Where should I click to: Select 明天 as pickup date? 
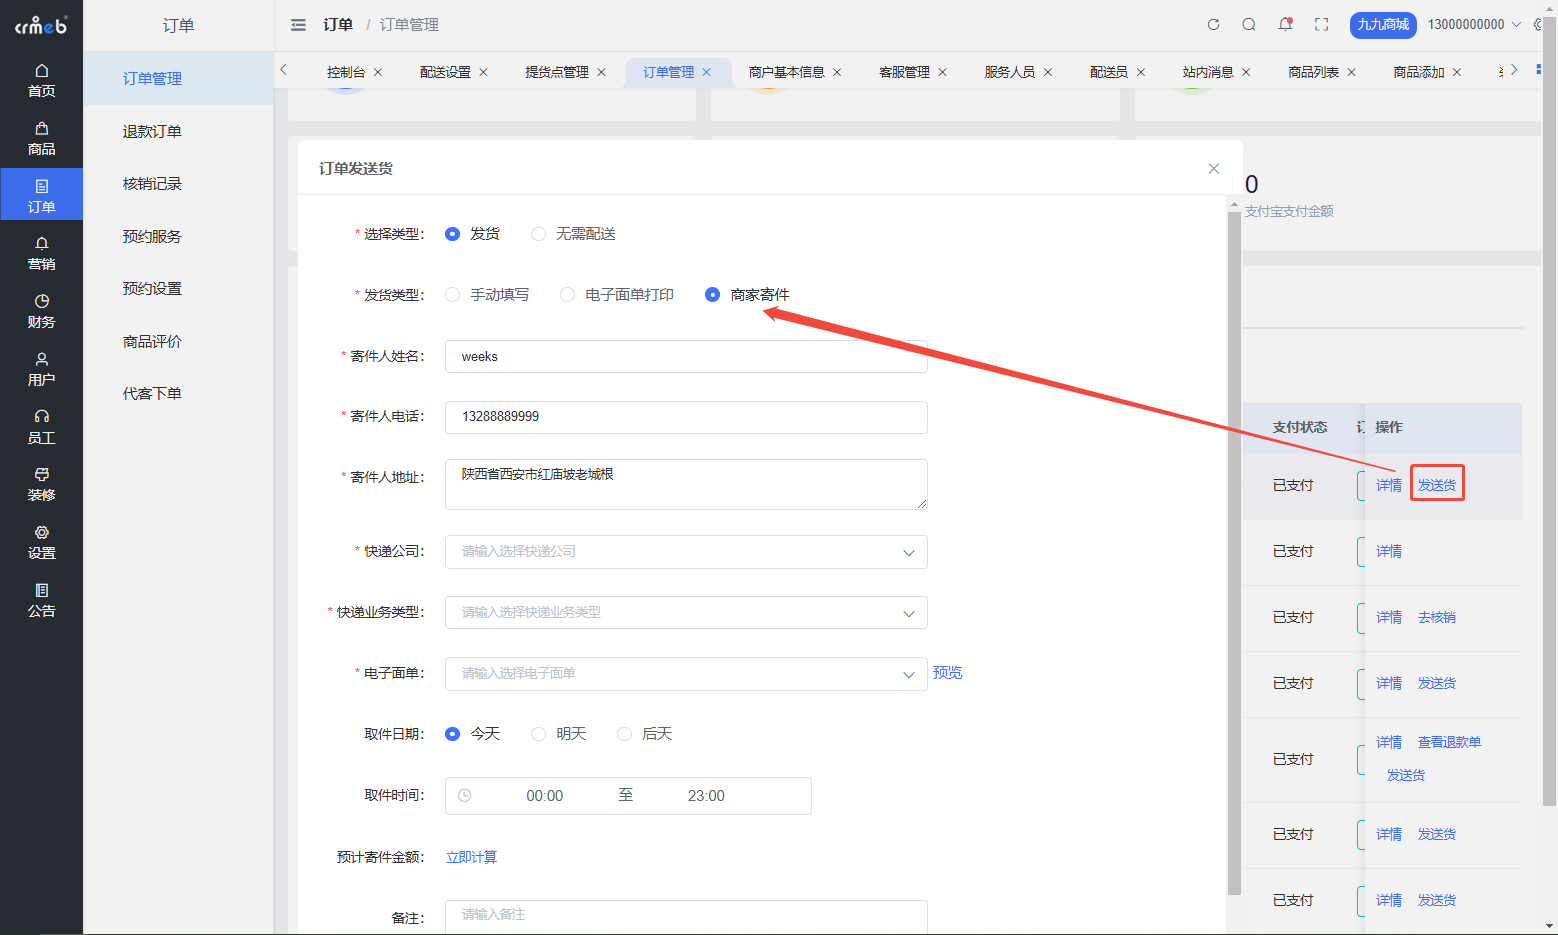click(x=539, y=734)
